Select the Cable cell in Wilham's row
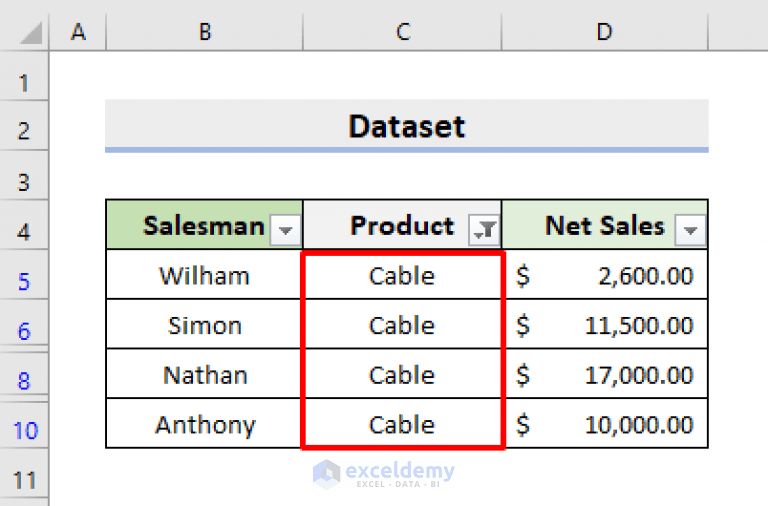This screenshot has height=506, width=768. tap(402, 275)
